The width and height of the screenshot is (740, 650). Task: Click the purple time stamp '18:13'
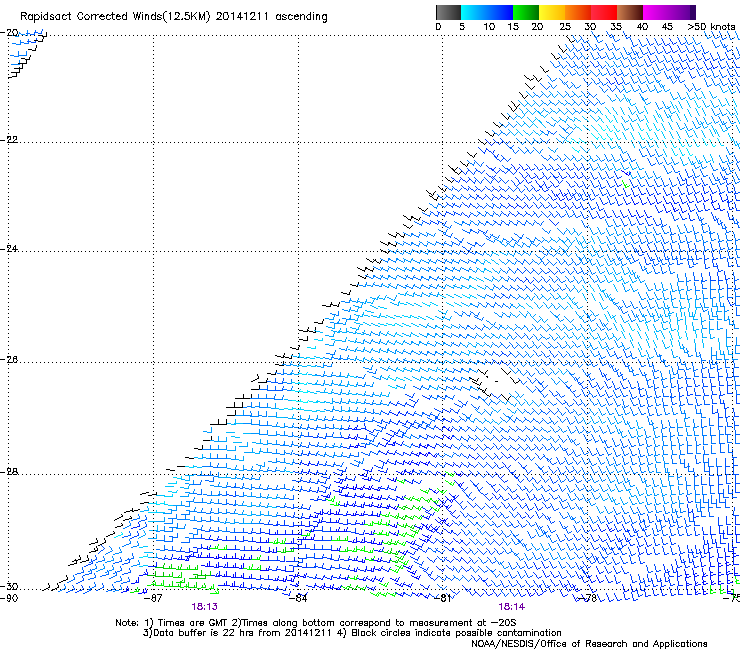tap(204, 607)
